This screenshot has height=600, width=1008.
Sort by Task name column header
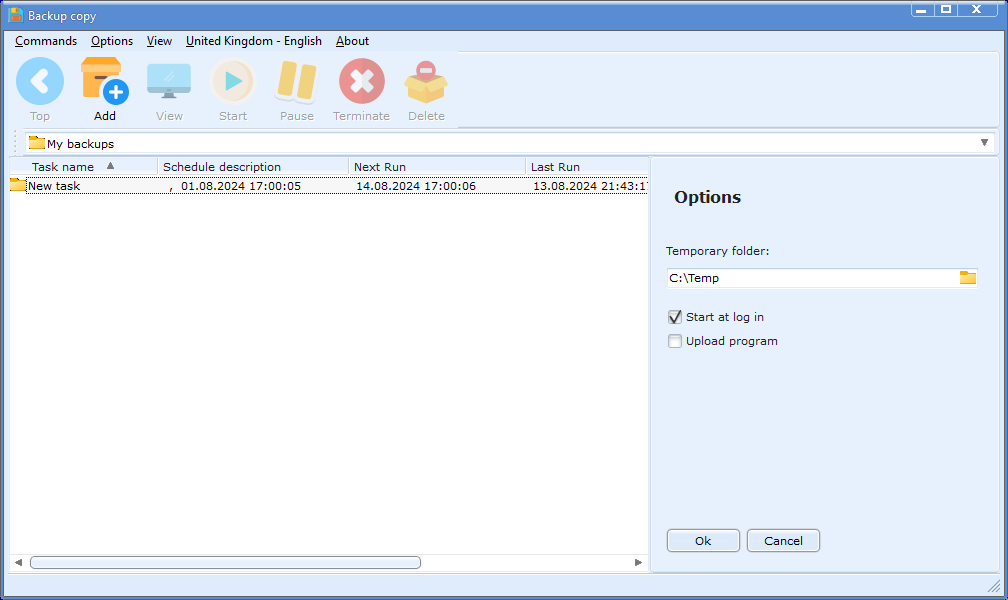click(64, 167)
